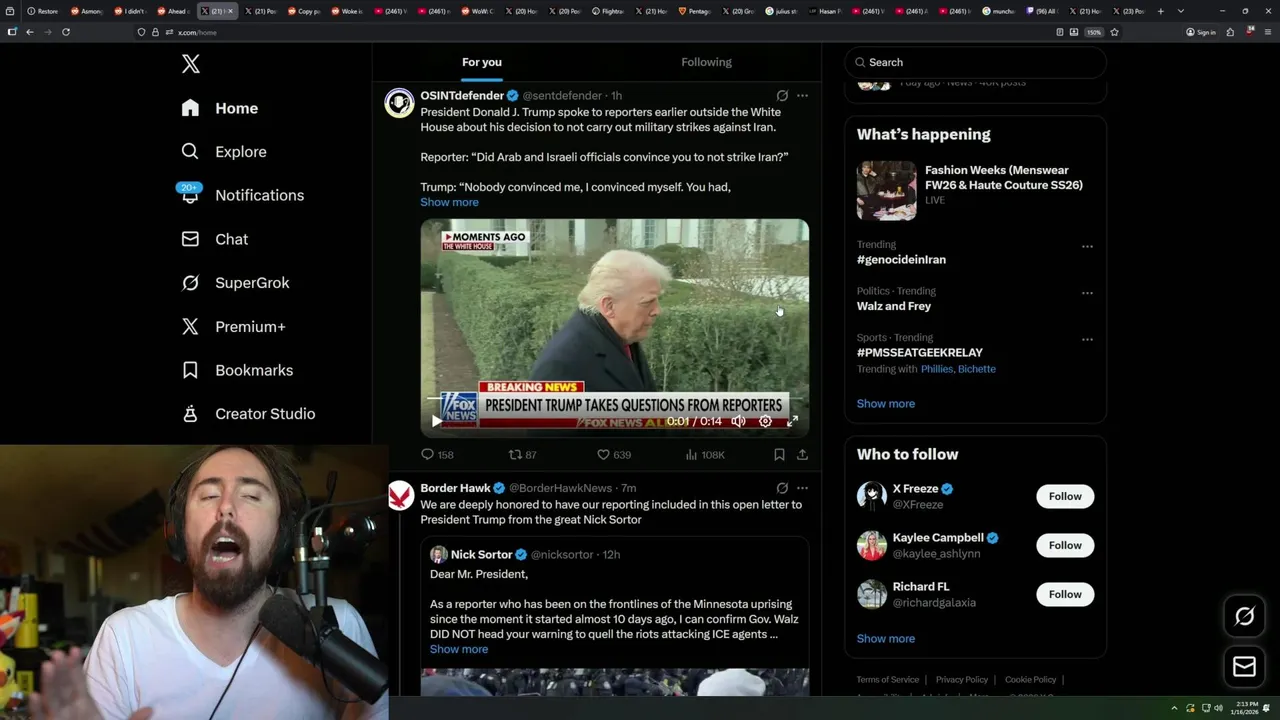1280x720 pixels.
Task: Bookmark page with star icon
Action: click(x=1114, y=32)
